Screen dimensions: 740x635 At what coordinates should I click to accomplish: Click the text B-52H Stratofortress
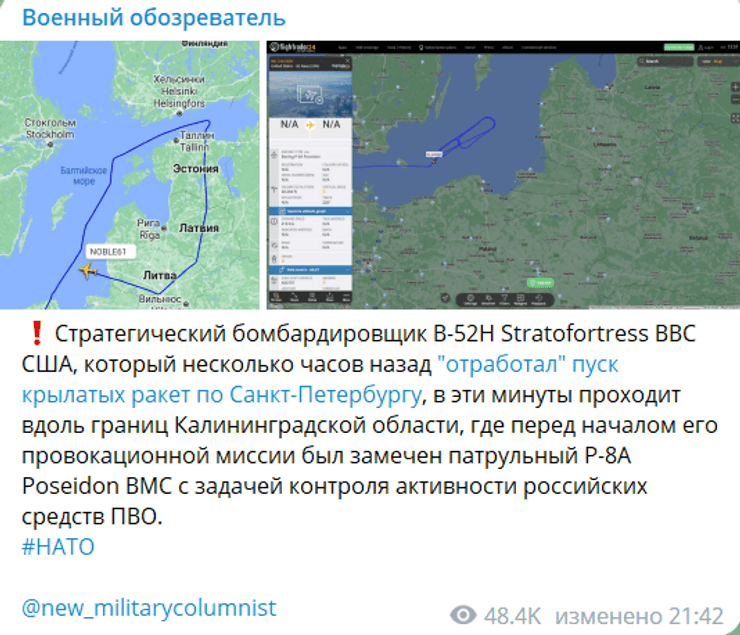pyautogui.click(x=540, y=334)
